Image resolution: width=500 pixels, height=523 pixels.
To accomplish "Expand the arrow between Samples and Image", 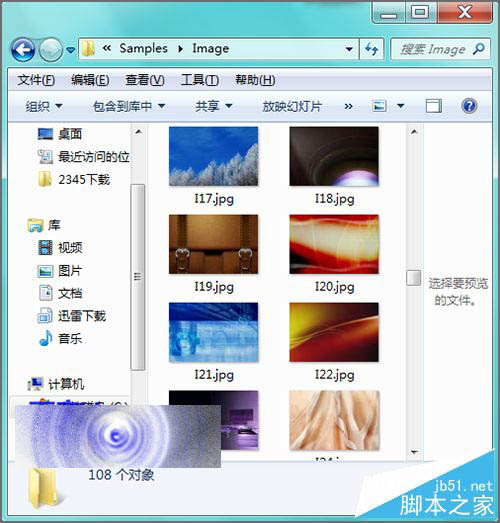I will tap(180, 49).
